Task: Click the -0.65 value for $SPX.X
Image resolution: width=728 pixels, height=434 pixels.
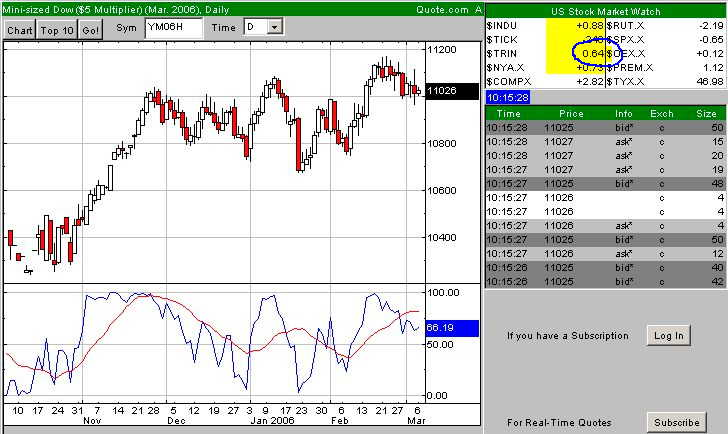Action: tap(711, 40)
